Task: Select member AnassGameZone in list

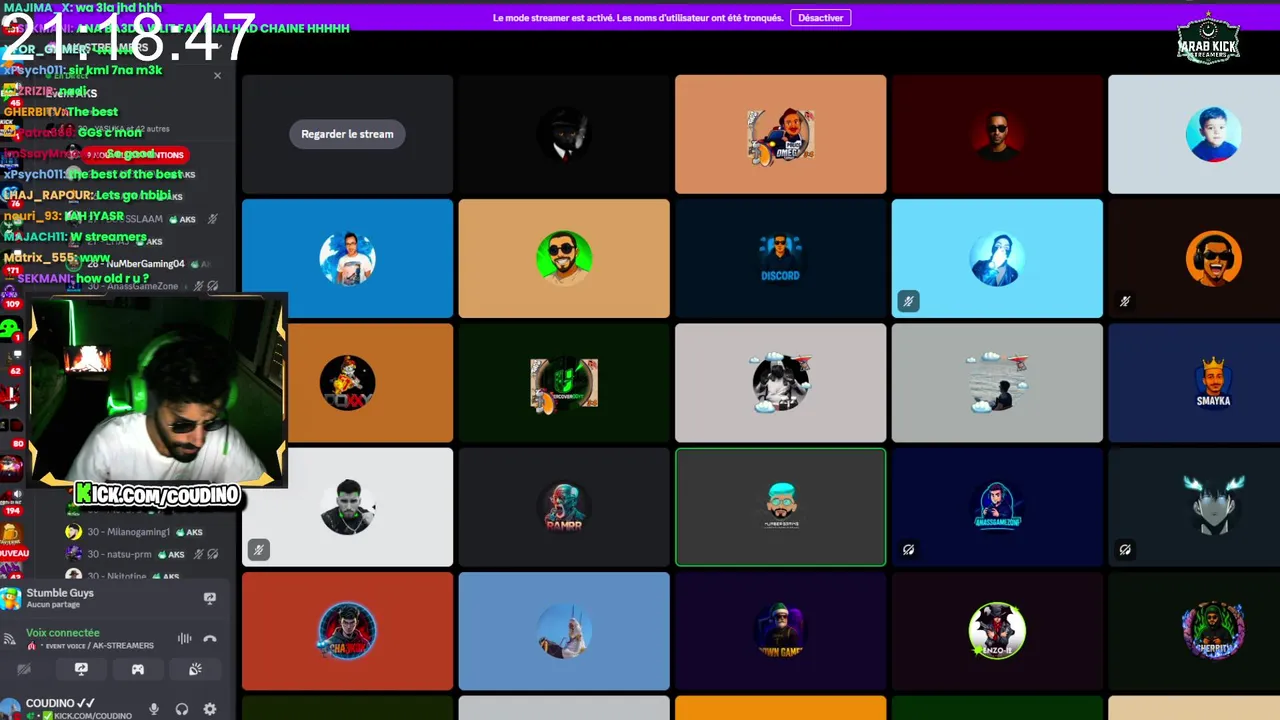Action: pyautogui.click(x=142, y=286)
